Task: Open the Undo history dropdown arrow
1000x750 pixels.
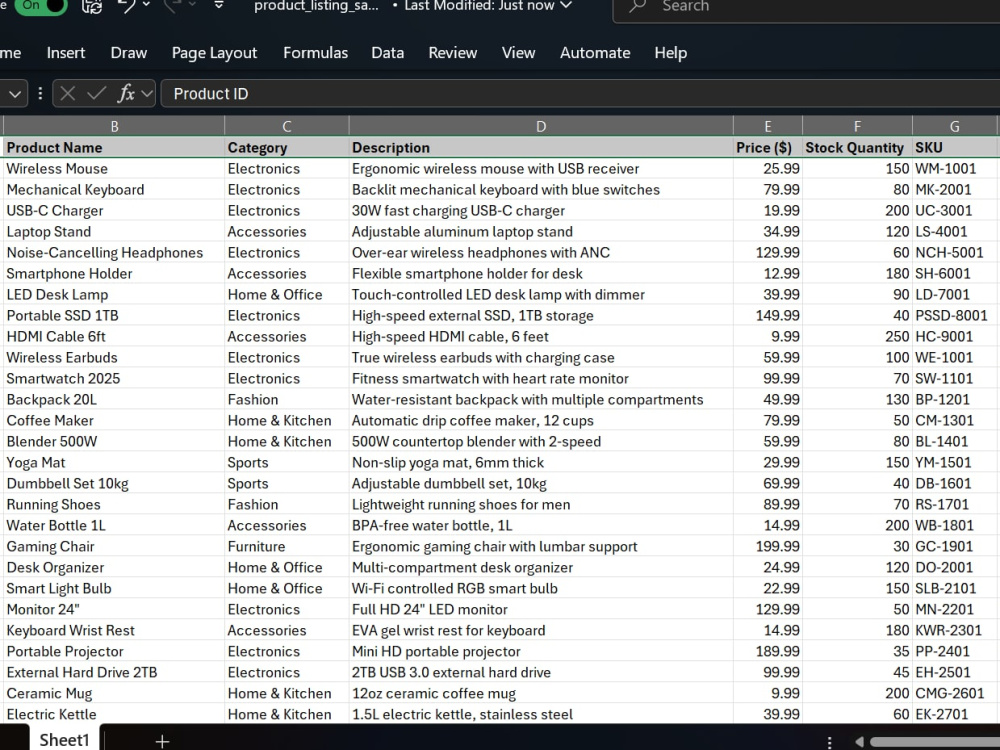Action: click(147, 5)
